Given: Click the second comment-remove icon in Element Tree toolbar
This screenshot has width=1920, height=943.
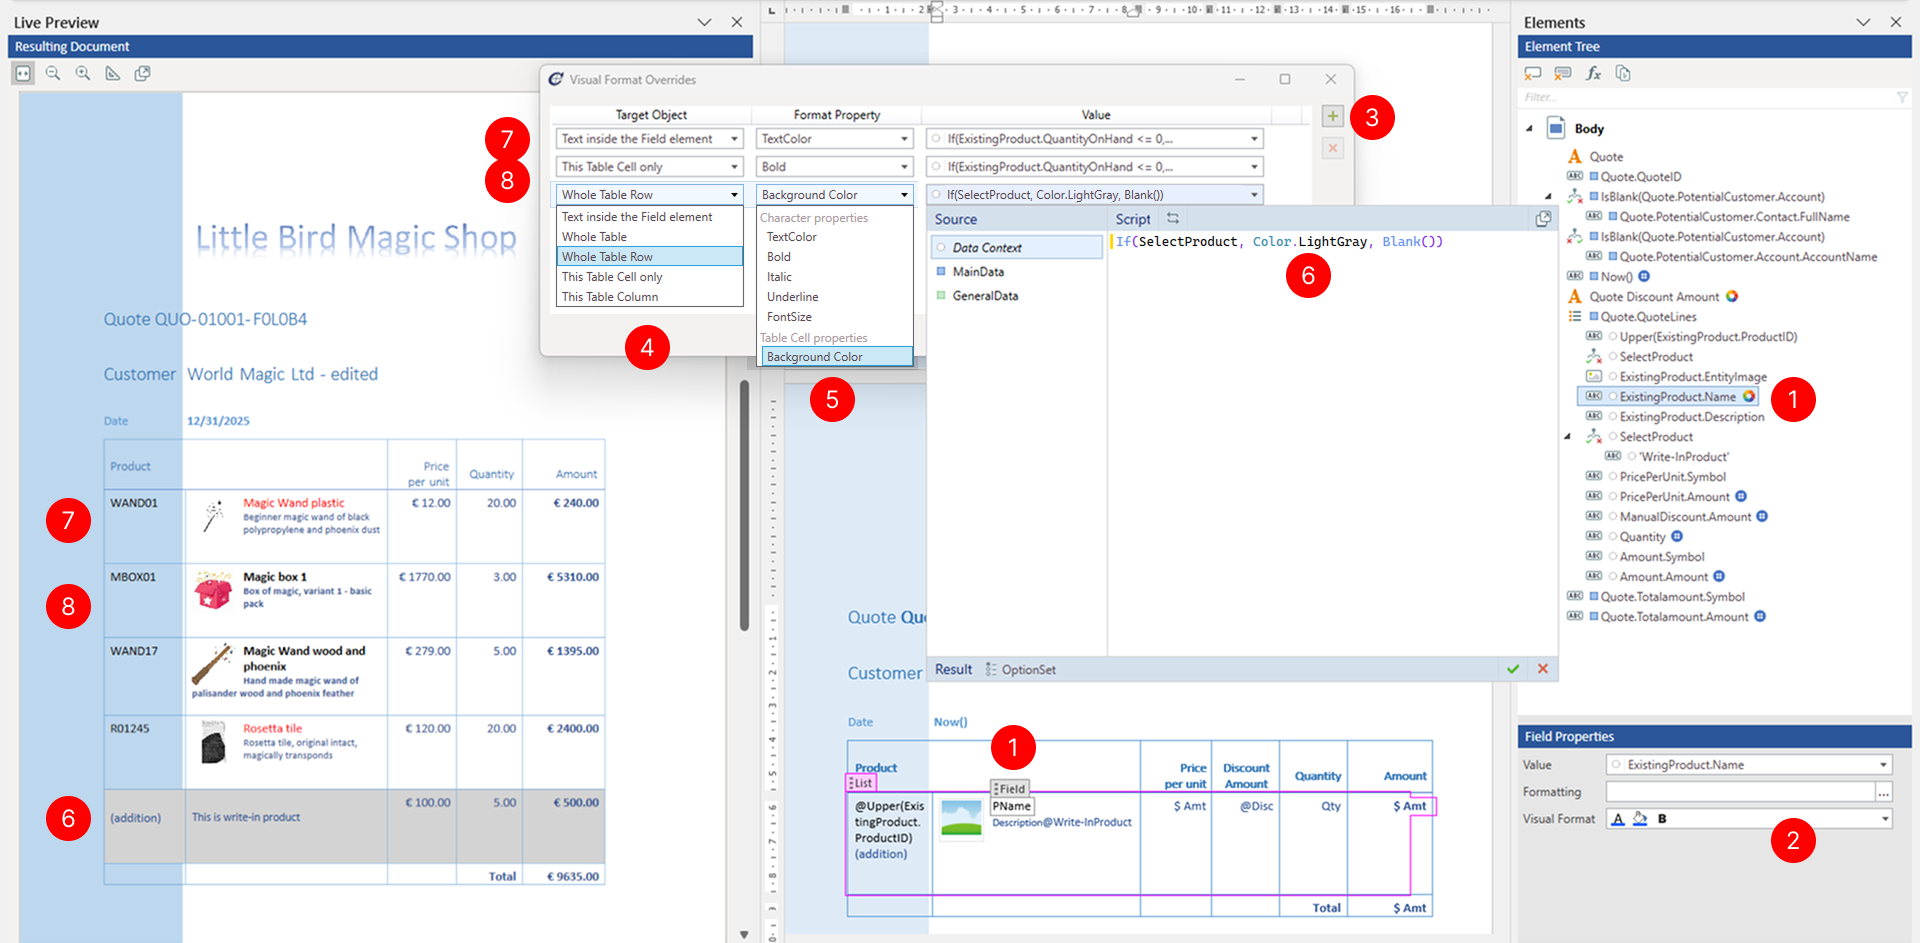Looking at the screenshot, I should click(1563, 73).
